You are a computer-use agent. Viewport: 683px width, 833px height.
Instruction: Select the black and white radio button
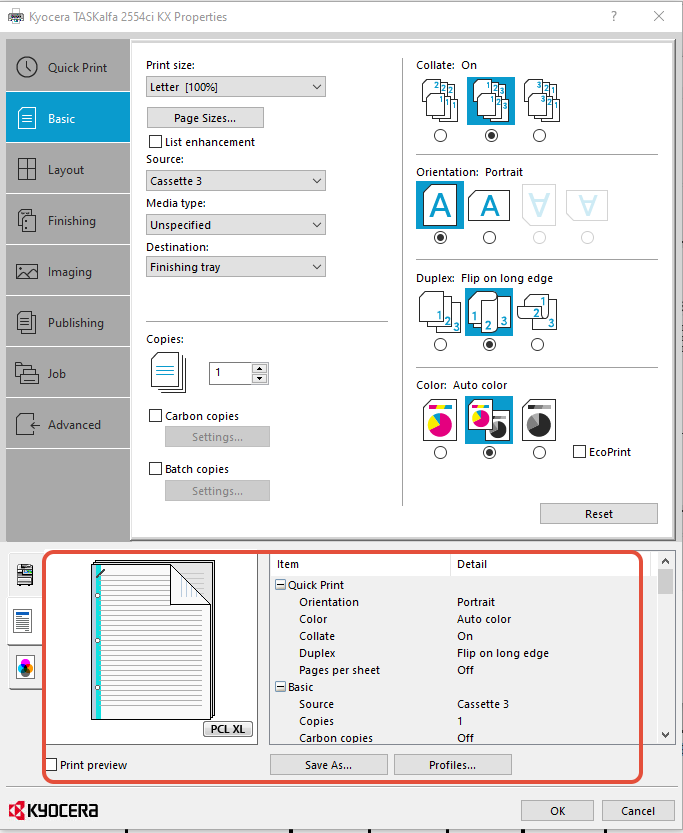(x=539, y=453)
